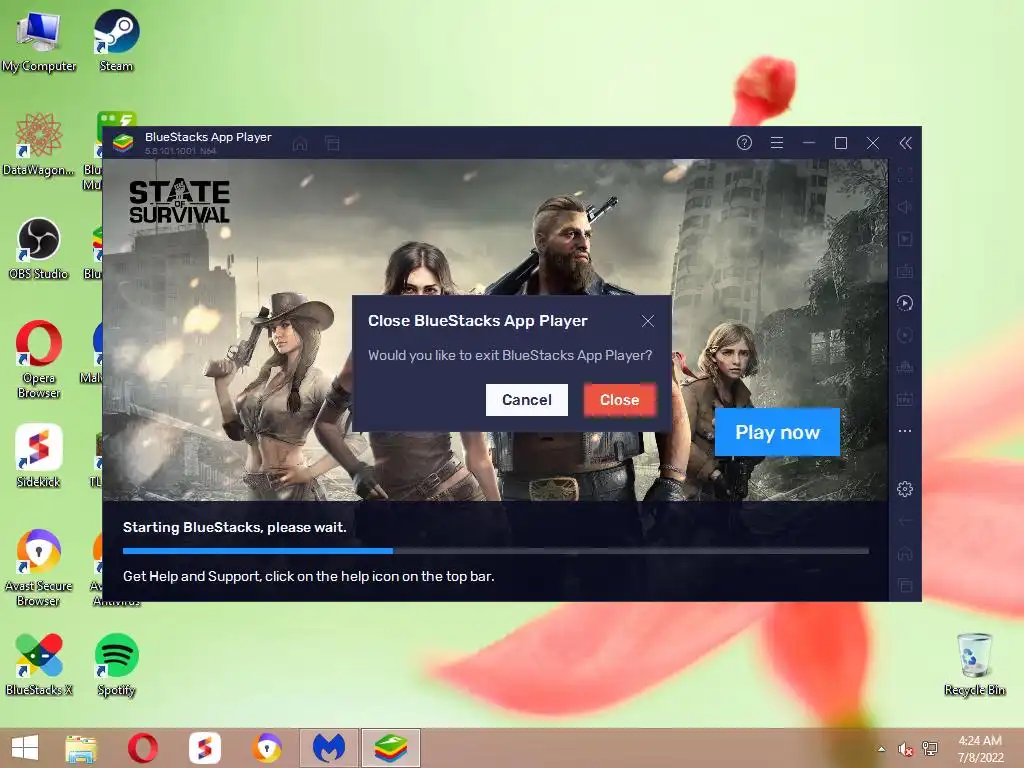Dismiss the Close BlueStacks dialog with X
The width and height of the screenshot is (1024, 768).
click(648, 321)
